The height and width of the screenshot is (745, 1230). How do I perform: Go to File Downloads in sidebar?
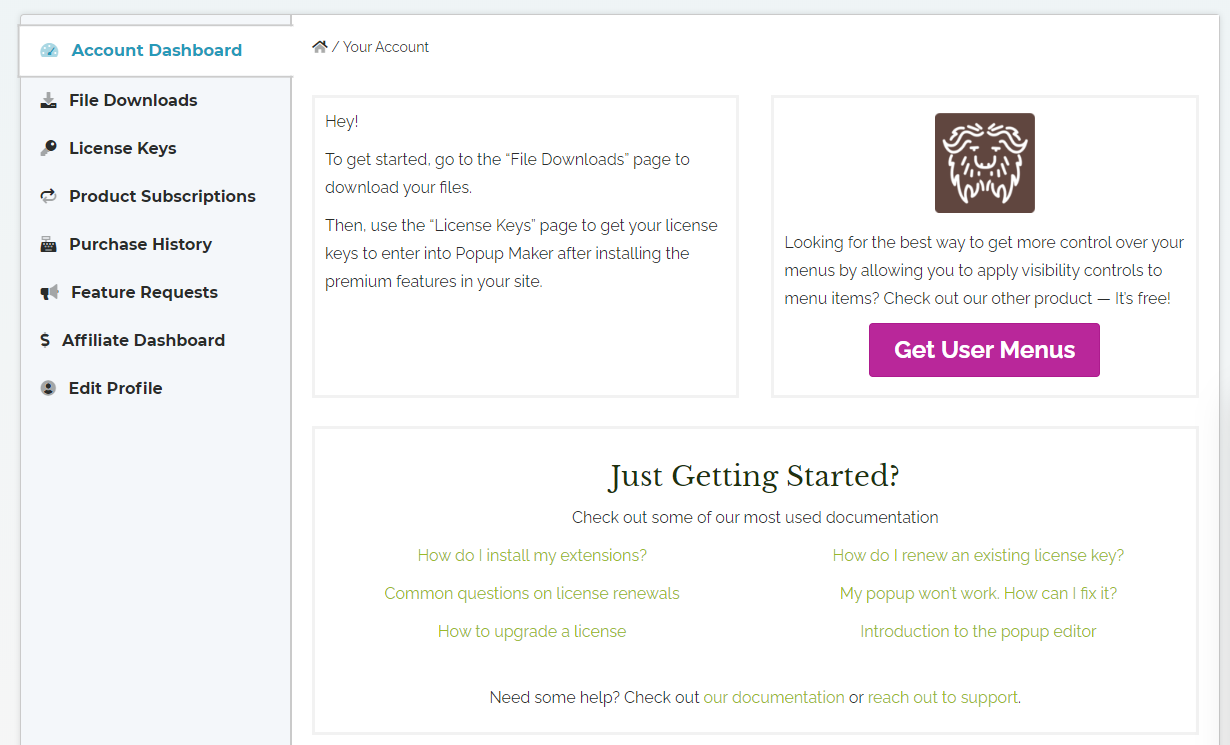(133, 100)
